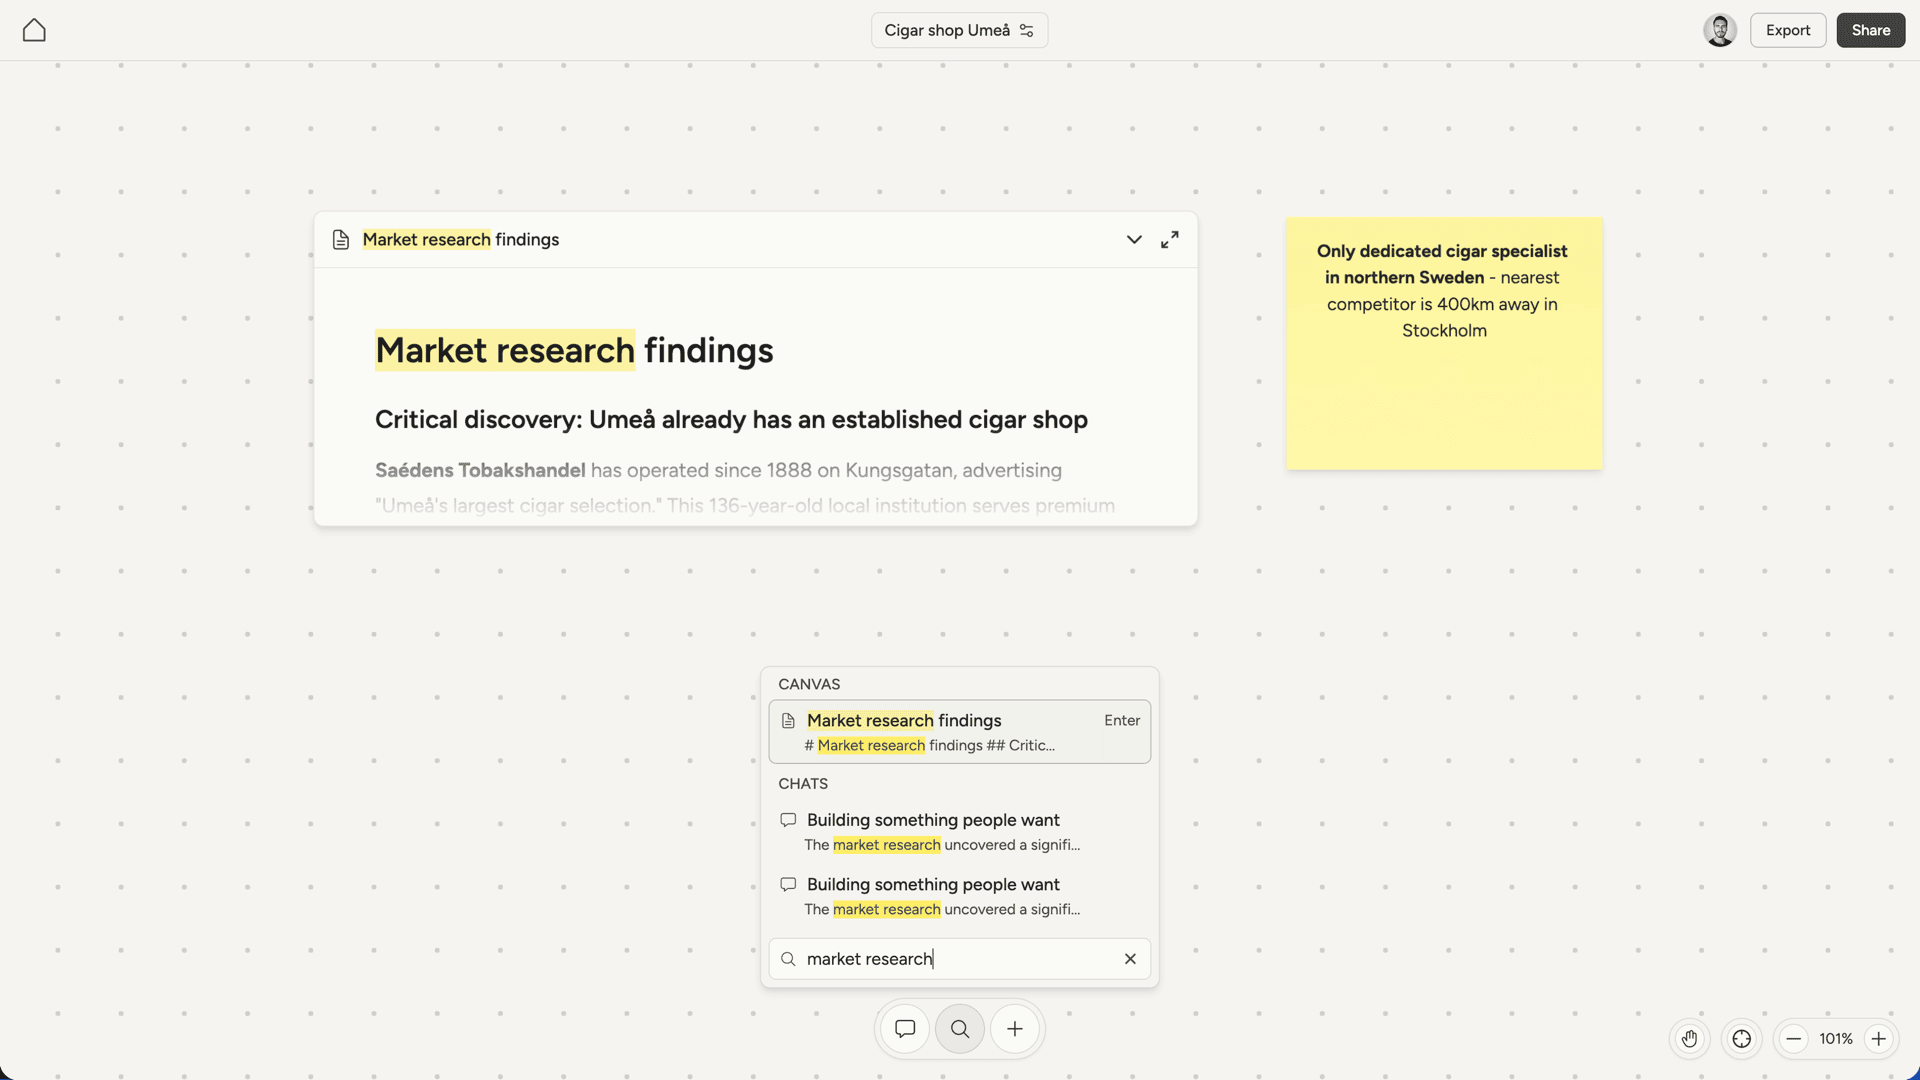
Task: Click the Share button
Action: [x=1869, y=30]
